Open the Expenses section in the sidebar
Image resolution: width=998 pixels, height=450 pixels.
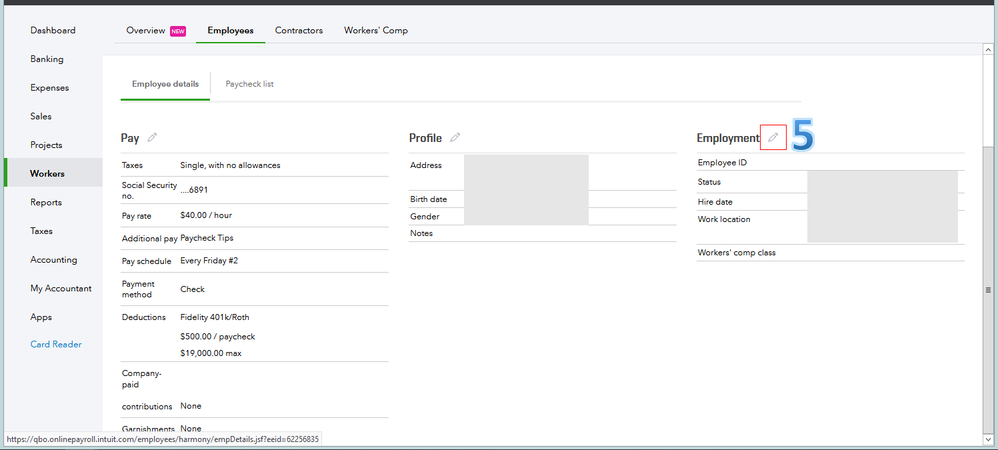pos(50,88)
